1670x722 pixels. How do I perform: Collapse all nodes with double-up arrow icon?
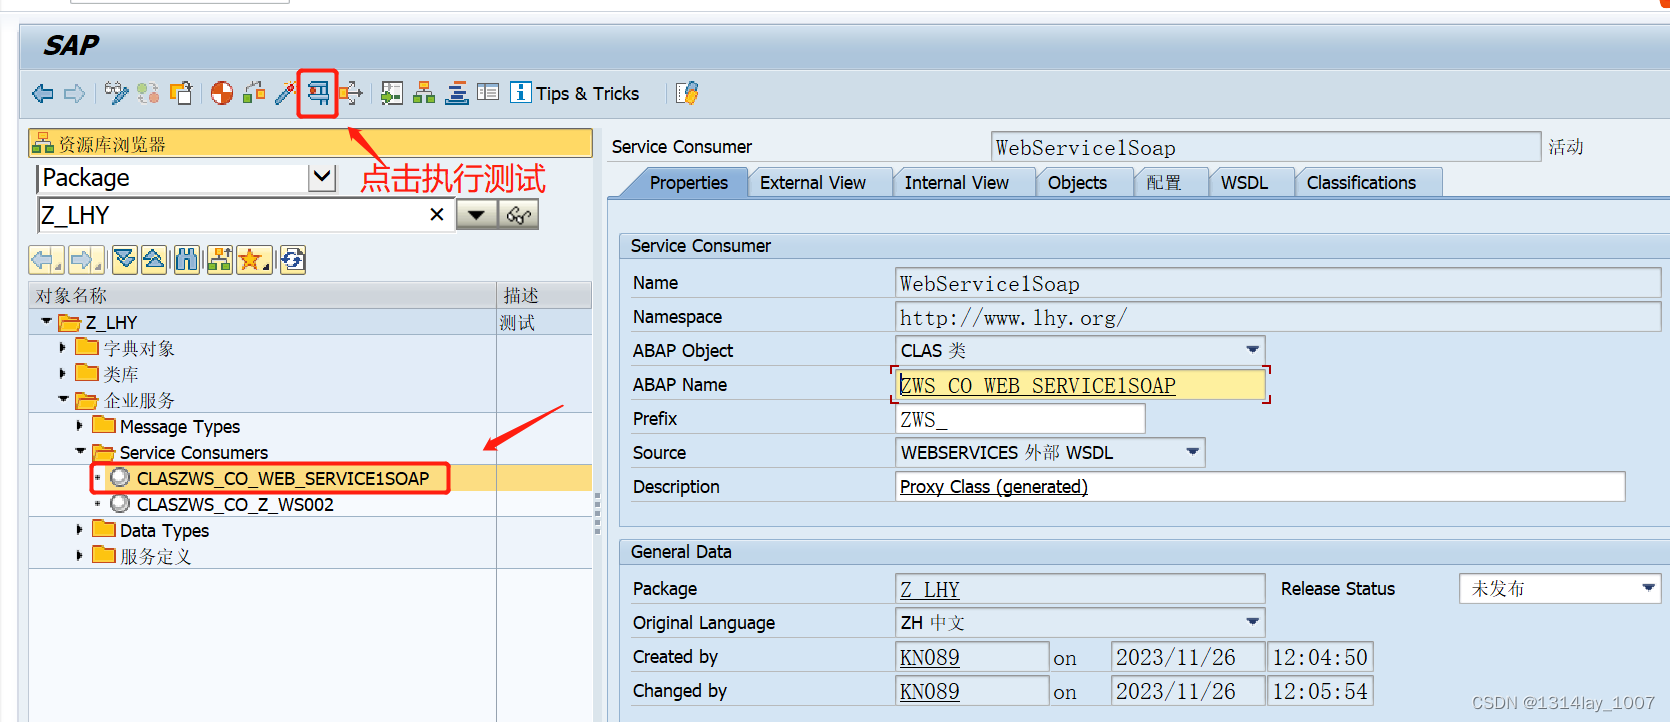coord(154,261)
